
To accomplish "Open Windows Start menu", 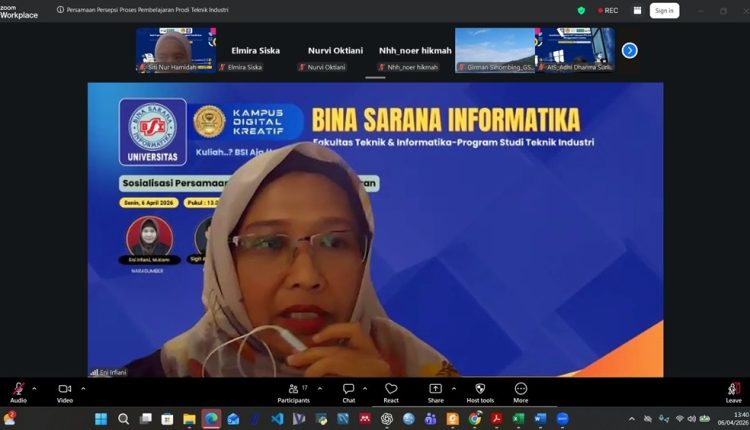I will 101,419.
